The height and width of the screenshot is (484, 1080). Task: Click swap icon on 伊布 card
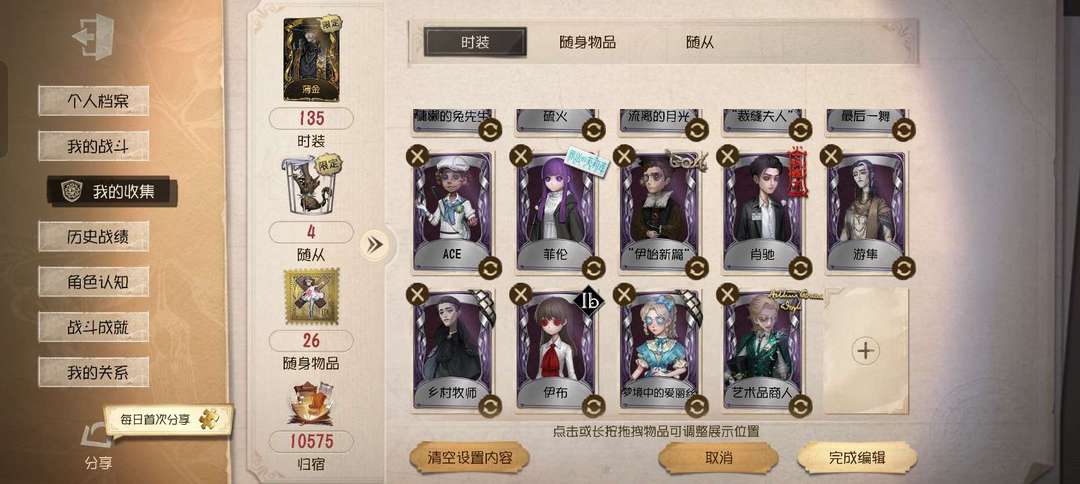point(593,406)
